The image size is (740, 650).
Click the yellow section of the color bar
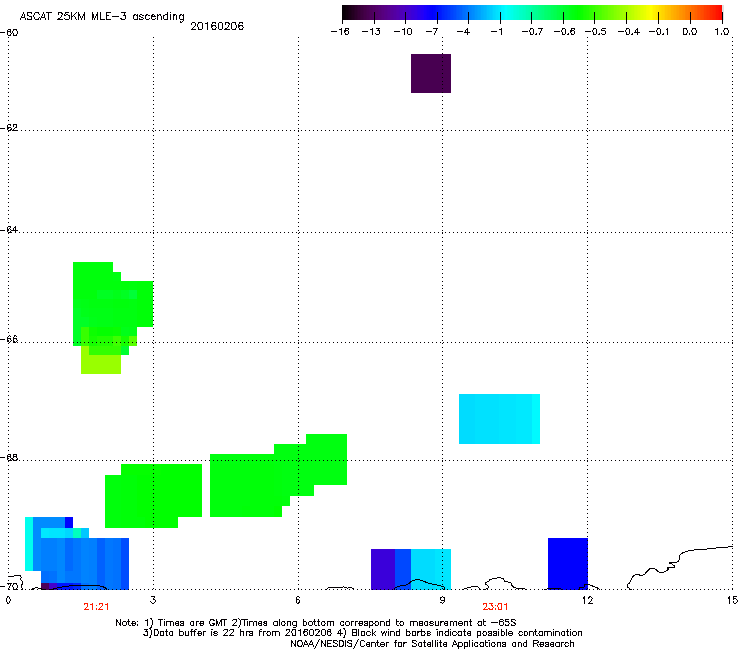652,13
